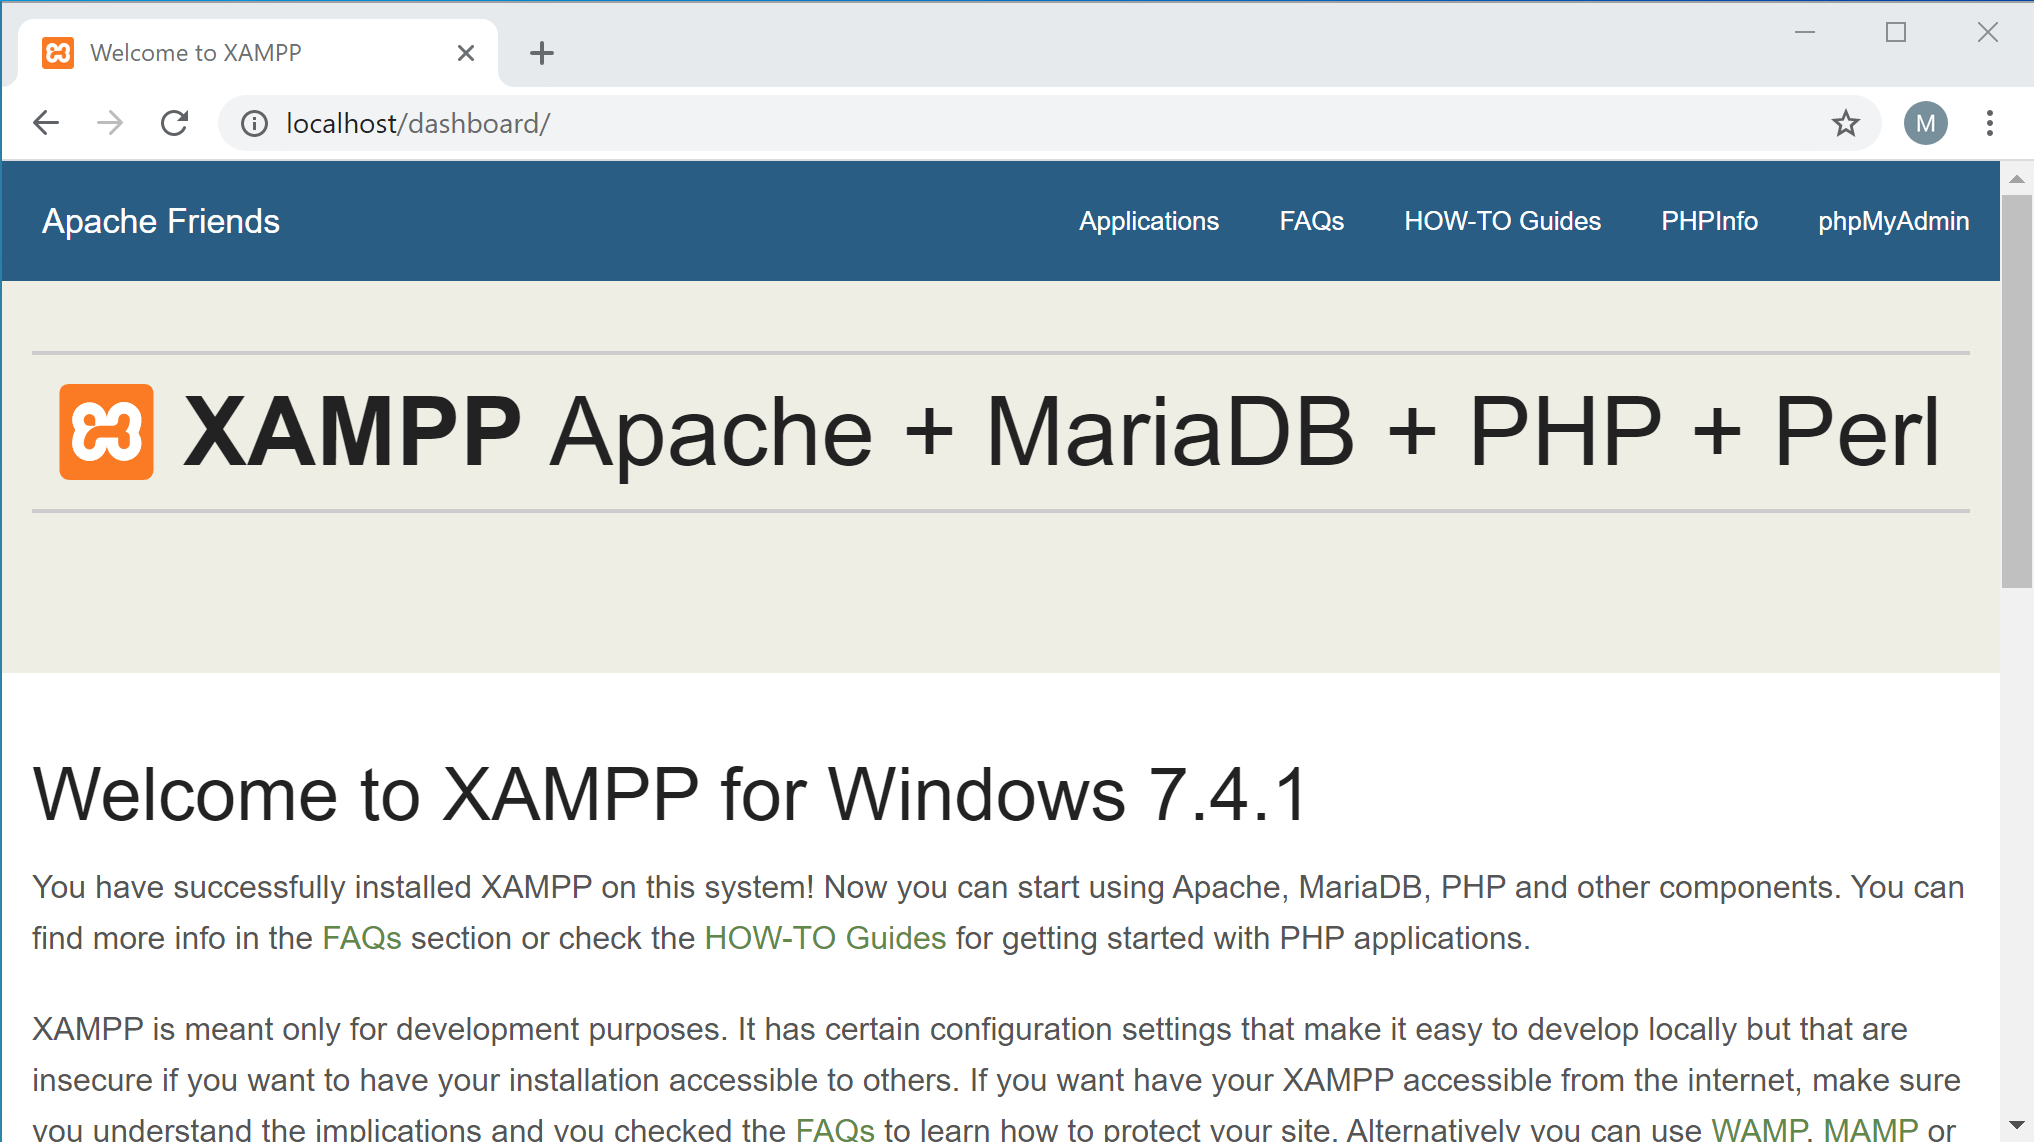
Task: Open PHPInfo from navigation bar
Action: click(x=1709, y=221)
